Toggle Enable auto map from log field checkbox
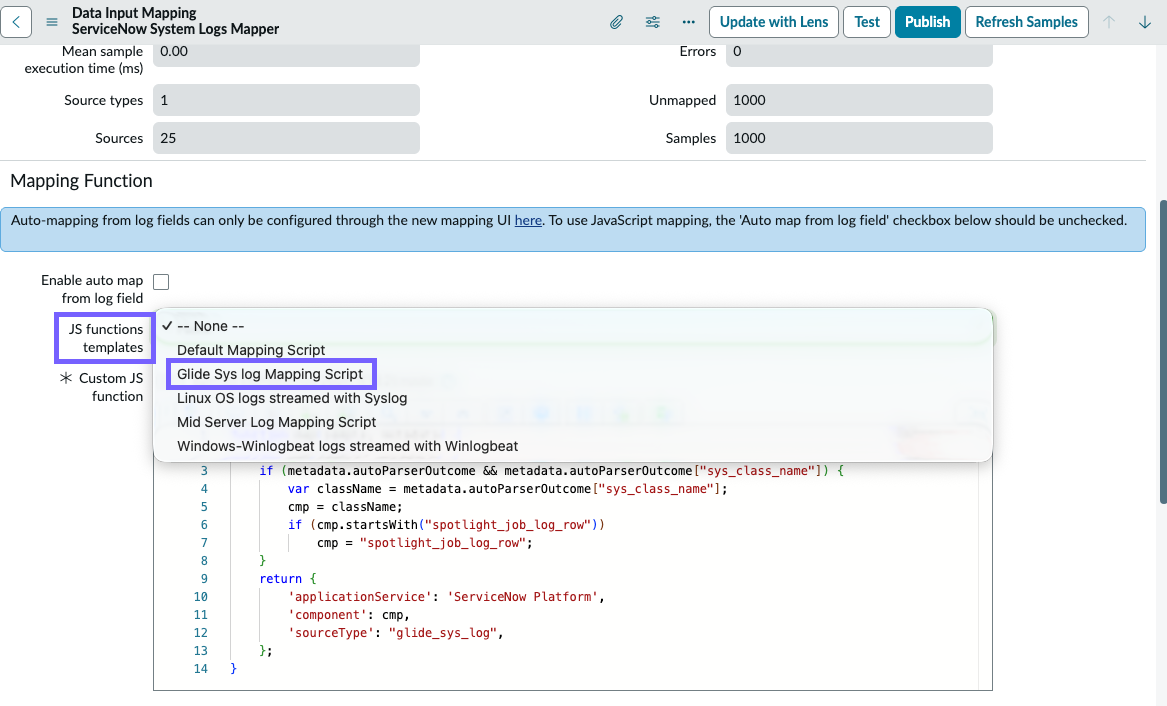 (x=161, y=282)
